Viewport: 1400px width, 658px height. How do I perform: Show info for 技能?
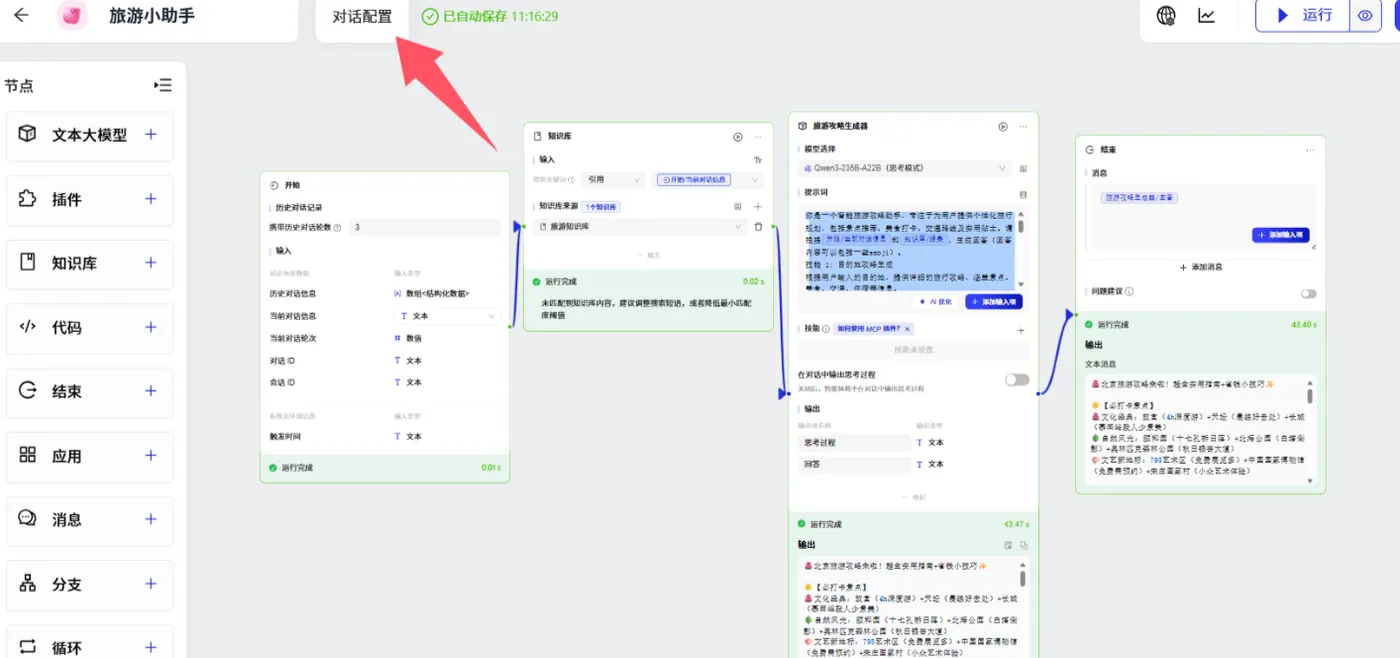(x=825, y=329)
